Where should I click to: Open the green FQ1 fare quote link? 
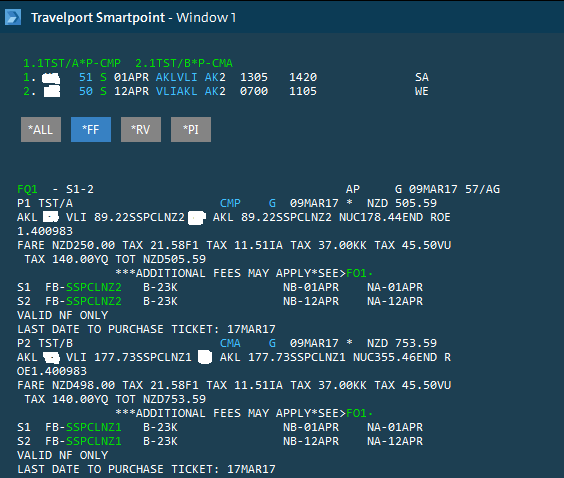(27, 189)
